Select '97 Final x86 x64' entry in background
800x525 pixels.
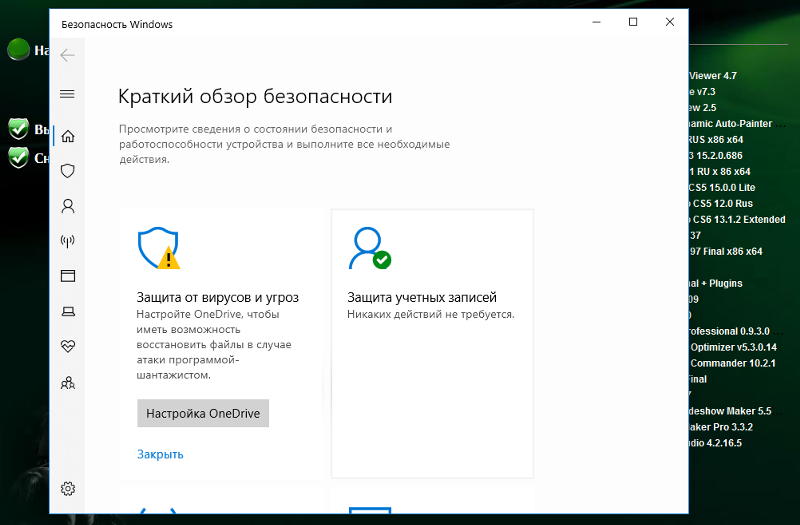coord(726,251)
